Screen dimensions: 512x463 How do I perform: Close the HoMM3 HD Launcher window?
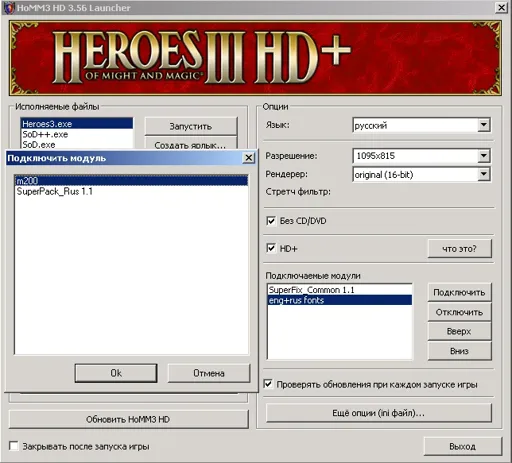501,7
